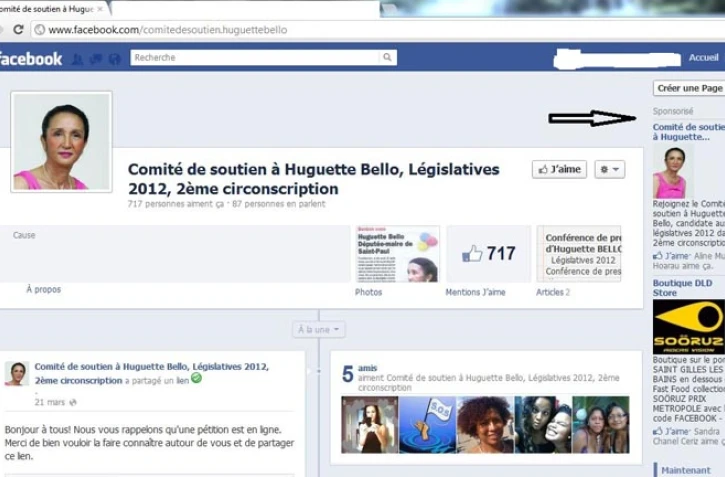Click the Articles 2 label
The image size is (725, 477).
click(x=553, y=292)
